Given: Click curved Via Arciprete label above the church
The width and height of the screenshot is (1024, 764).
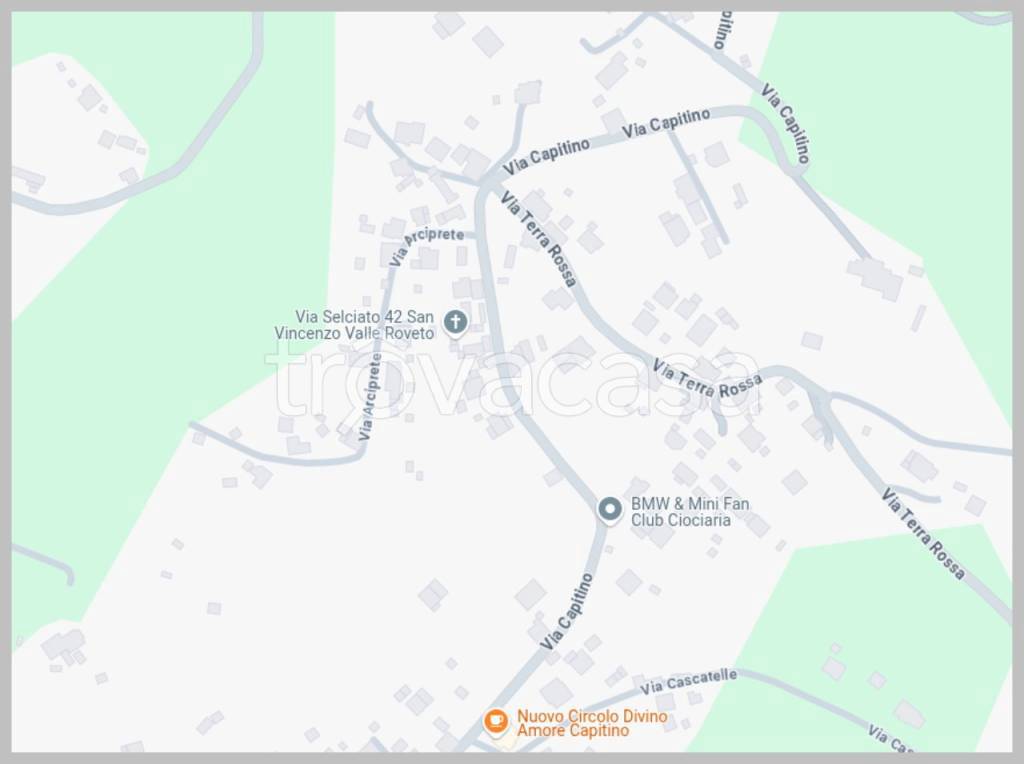Looking at the screenshot, I should 424,244.
